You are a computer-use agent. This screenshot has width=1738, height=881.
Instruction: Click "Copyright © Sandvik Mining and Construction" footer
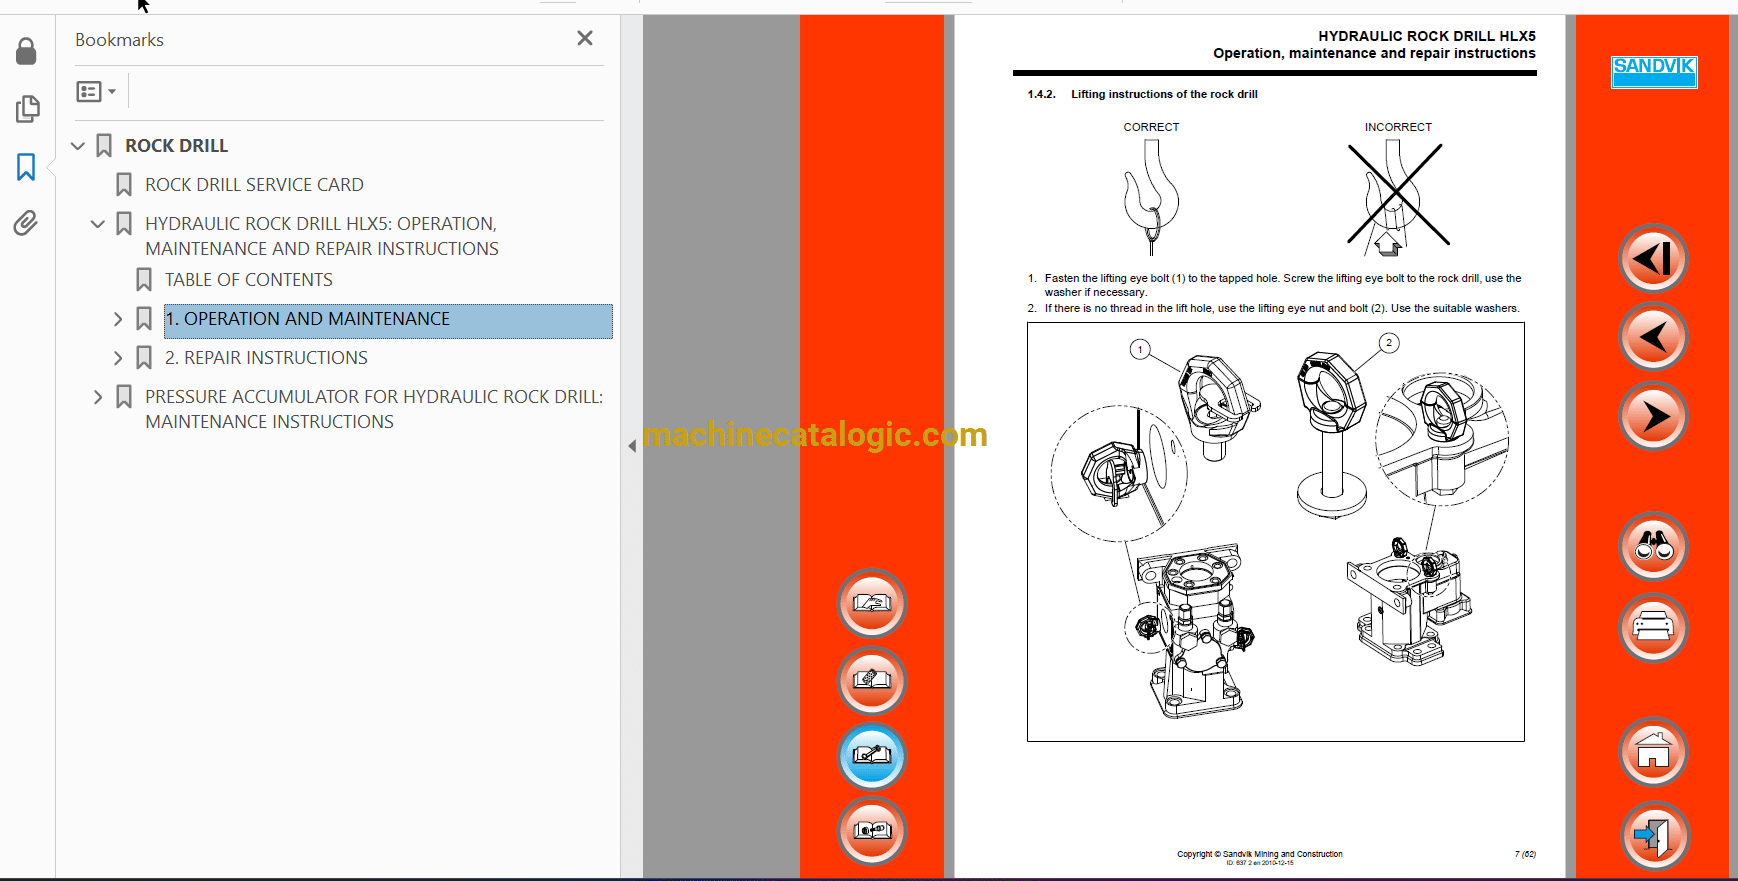[1259, 854]
